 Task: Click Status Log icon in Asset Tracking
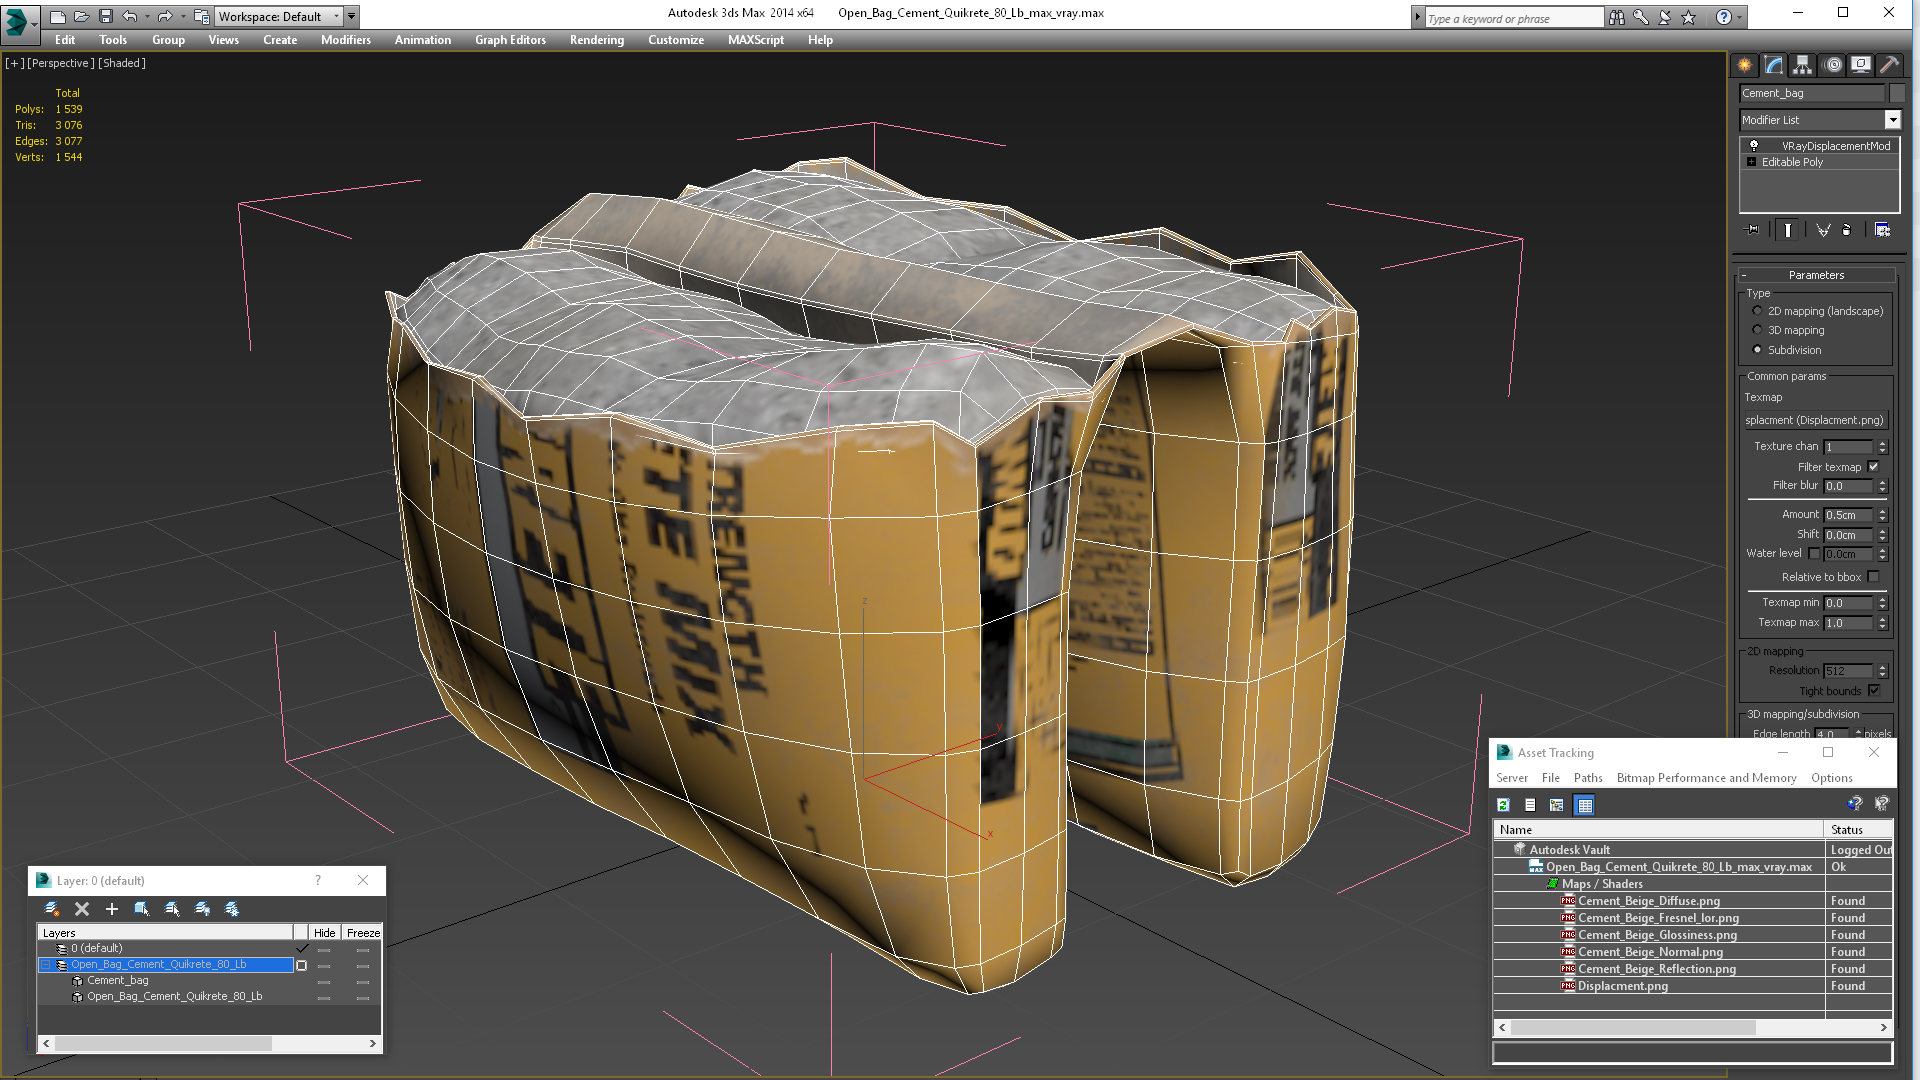tap(1530, 805)
